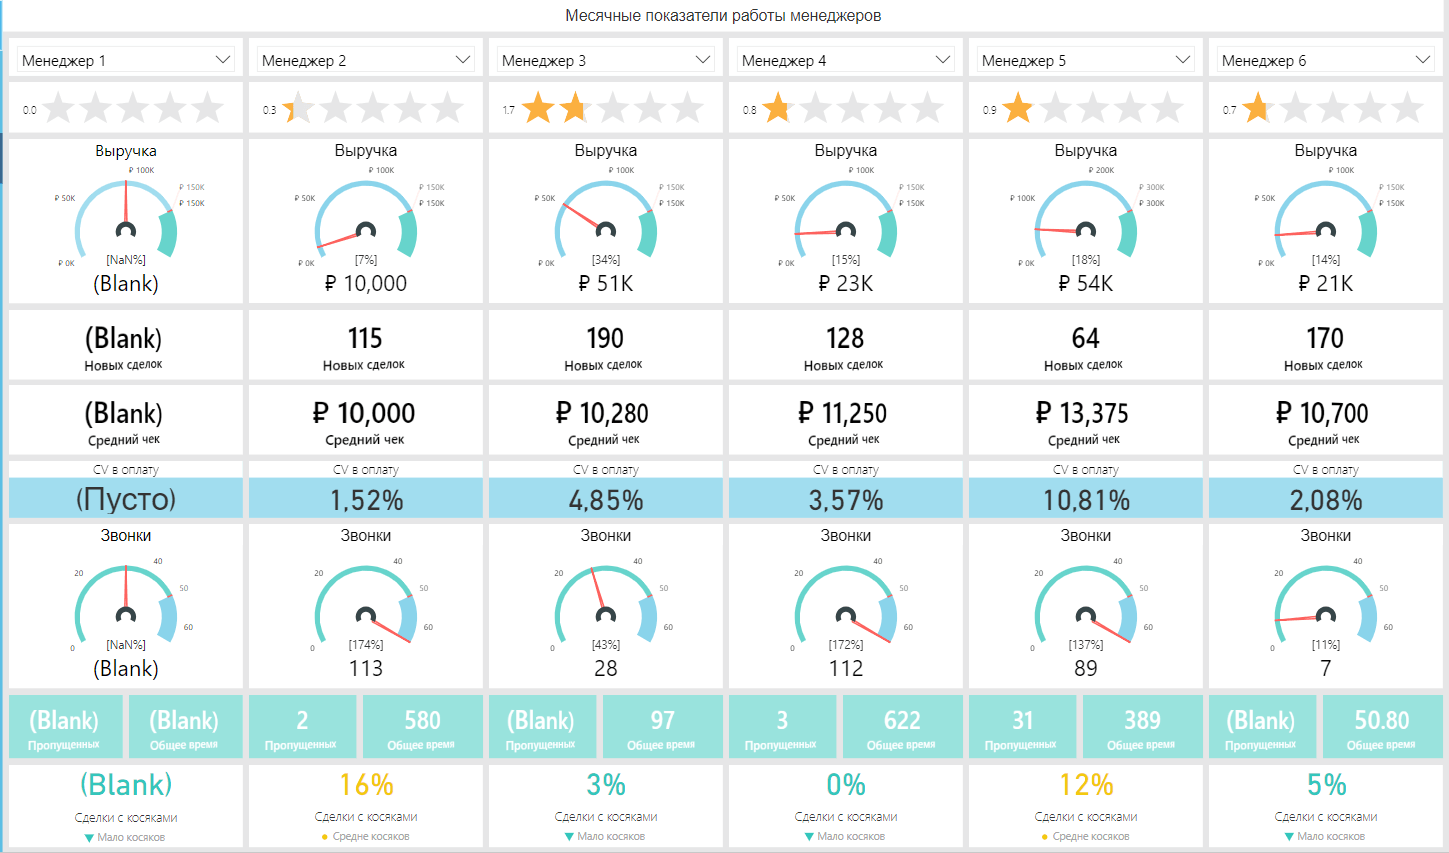The image size is (1449, 853).
Task: Click the partial star of rating 0.7
Action: 1256,107
